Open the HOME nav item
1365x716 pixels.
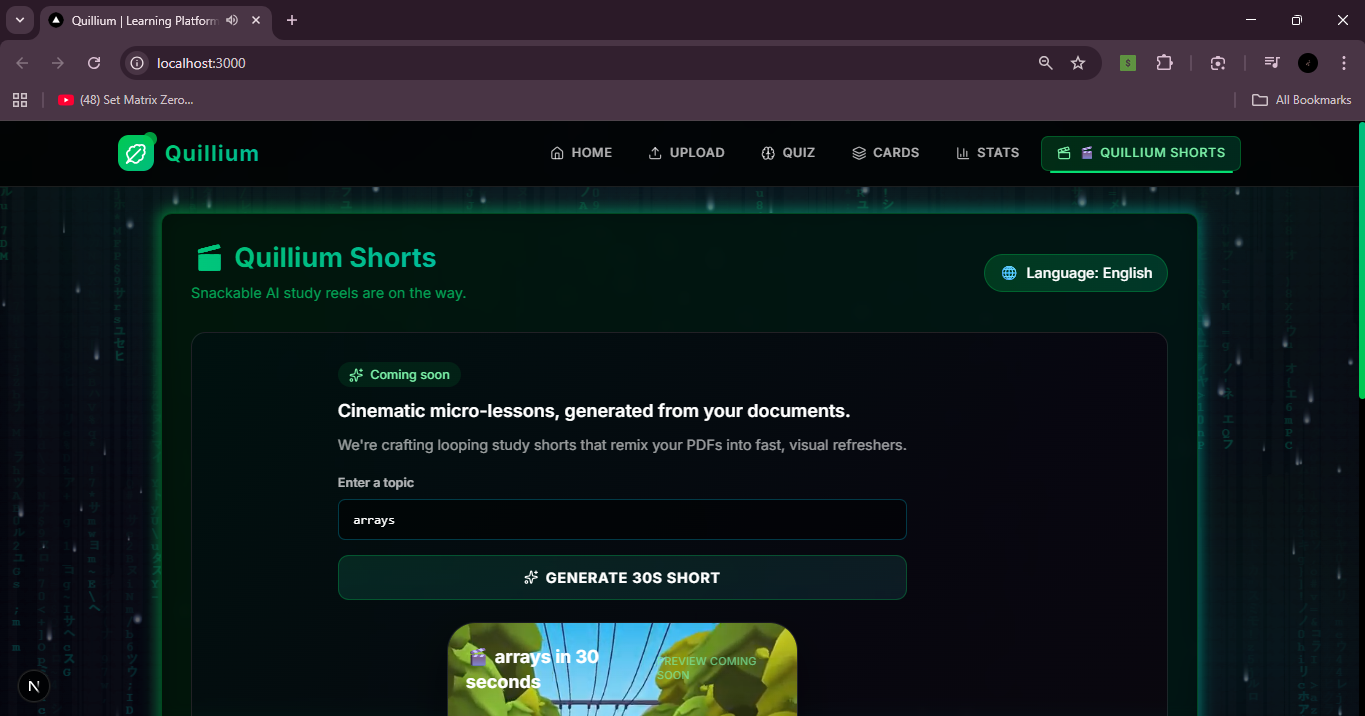(581, 153)
